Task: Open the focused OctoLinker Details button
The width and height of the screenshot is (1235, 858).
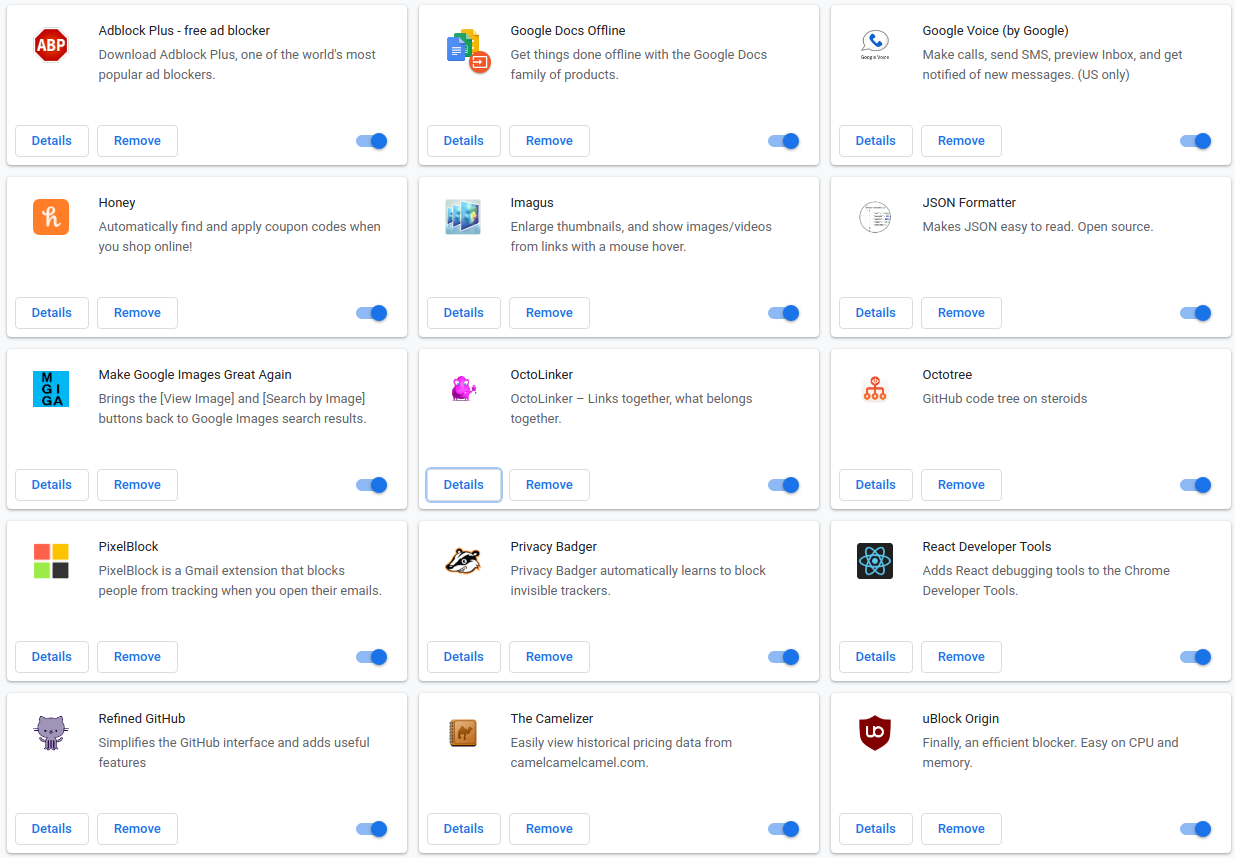Action: pos(464,485)
